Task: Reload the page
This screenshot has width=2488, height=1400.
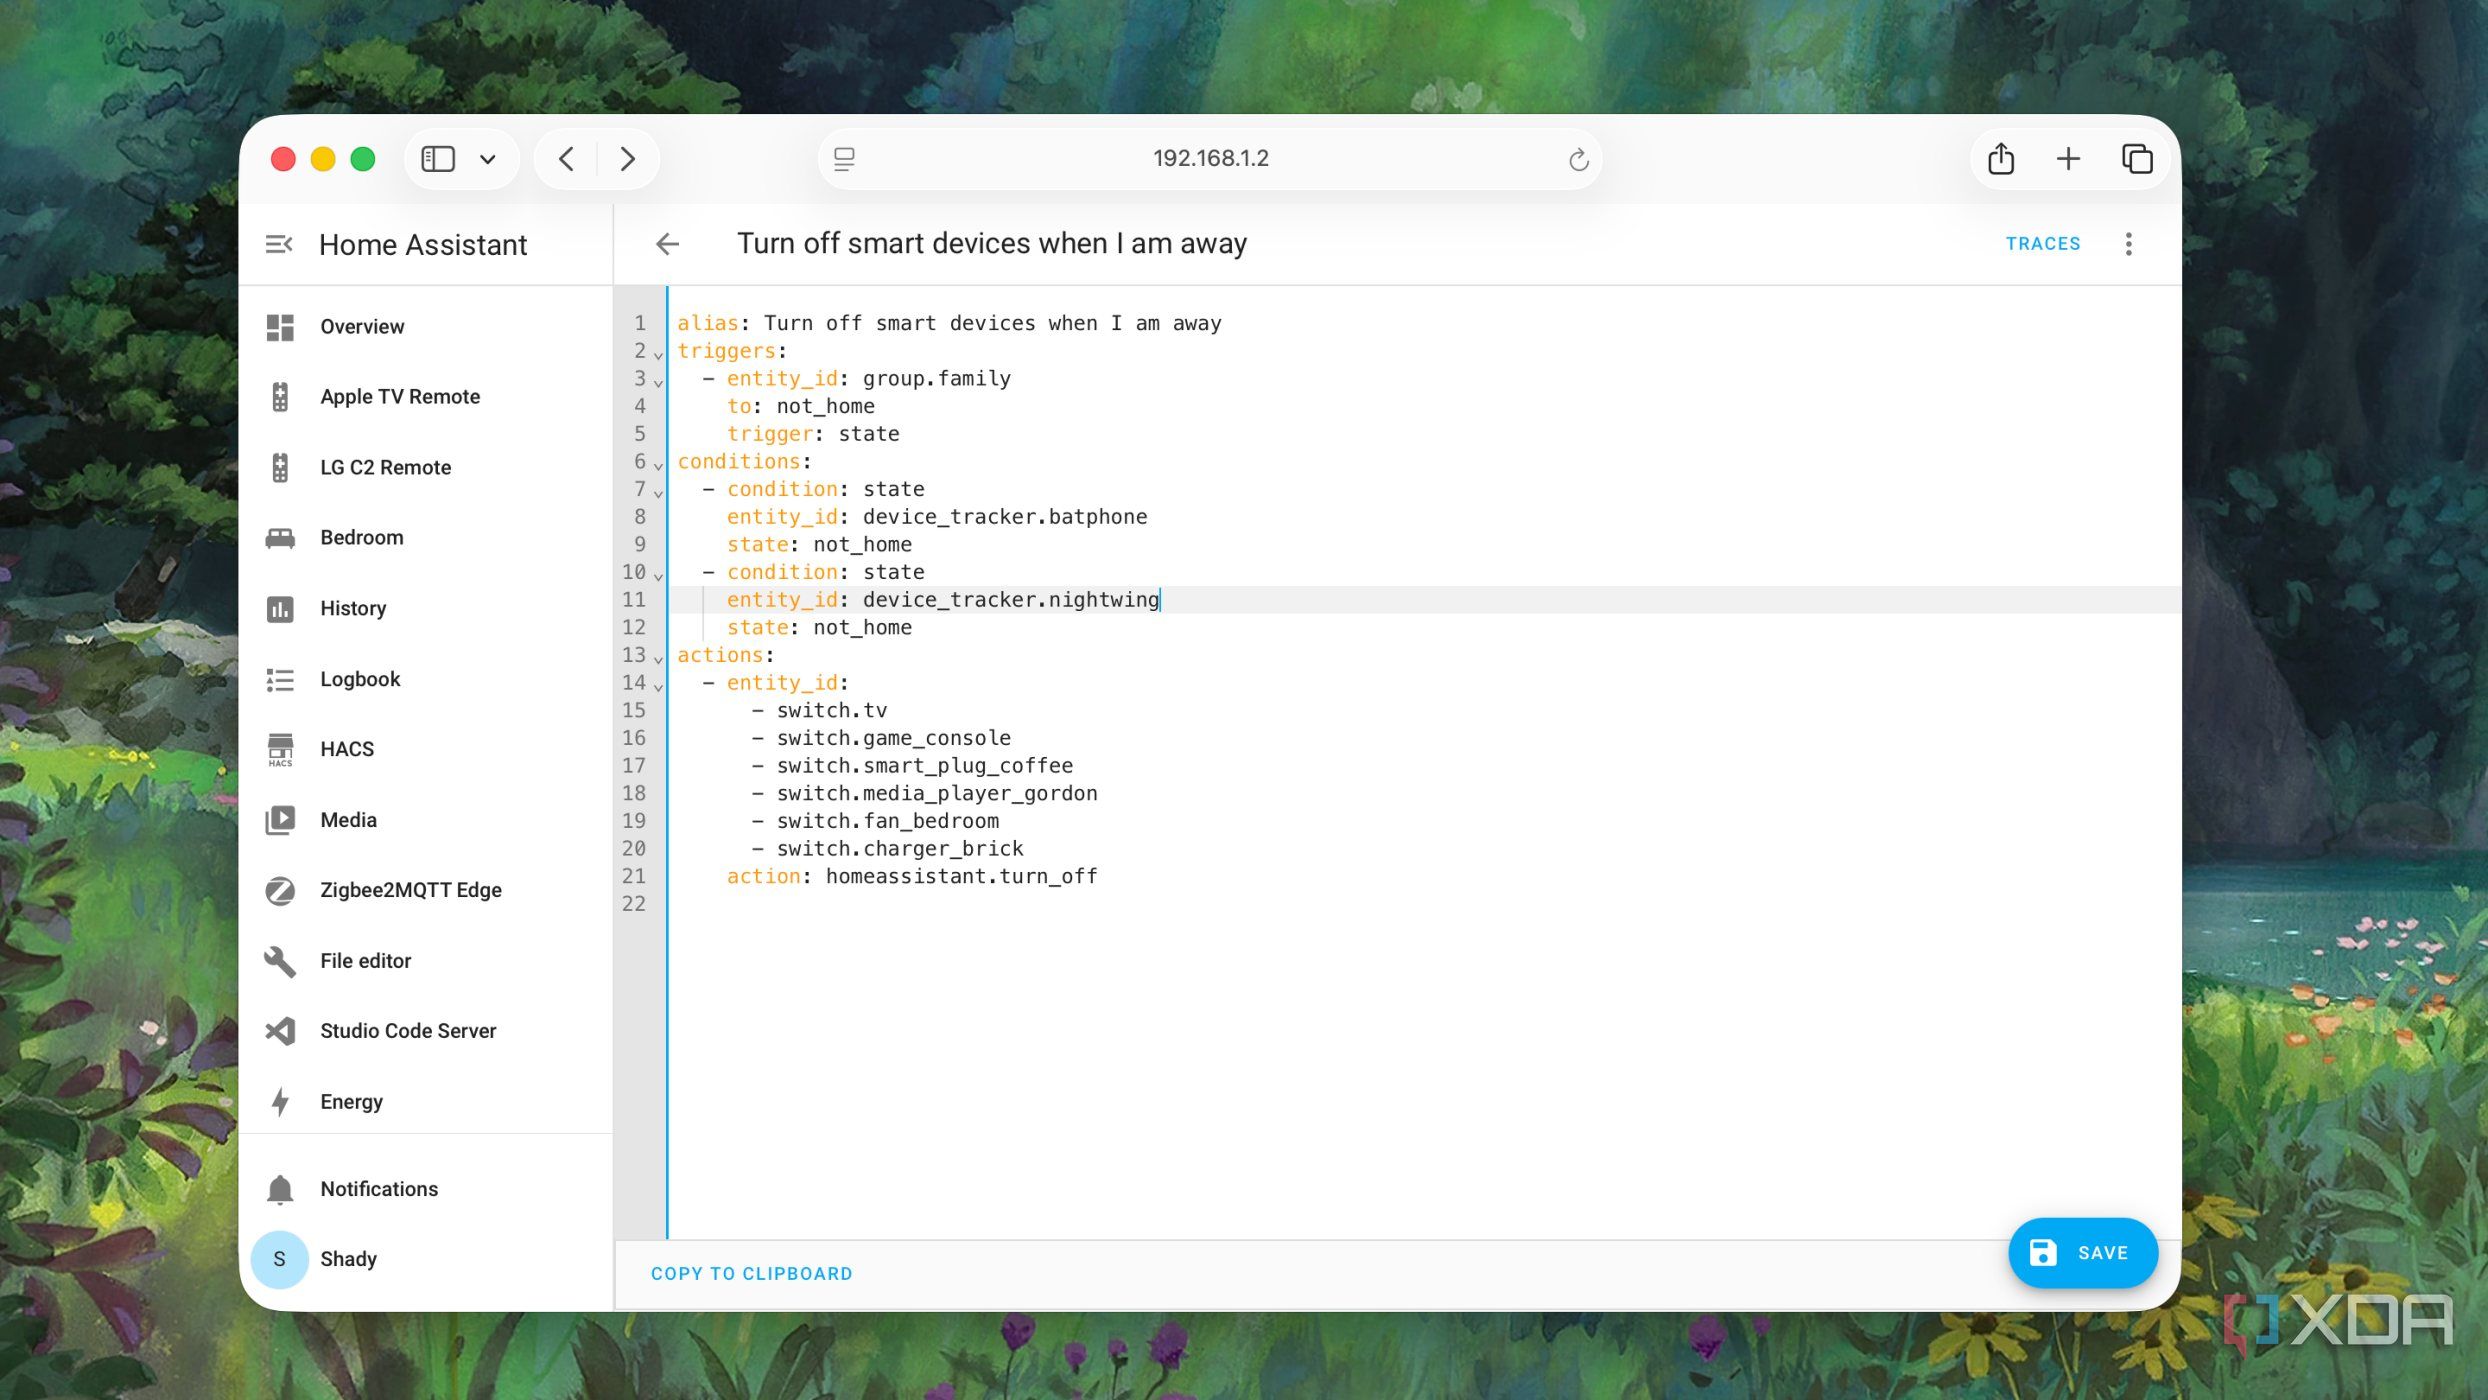Action: (1578, 159)
